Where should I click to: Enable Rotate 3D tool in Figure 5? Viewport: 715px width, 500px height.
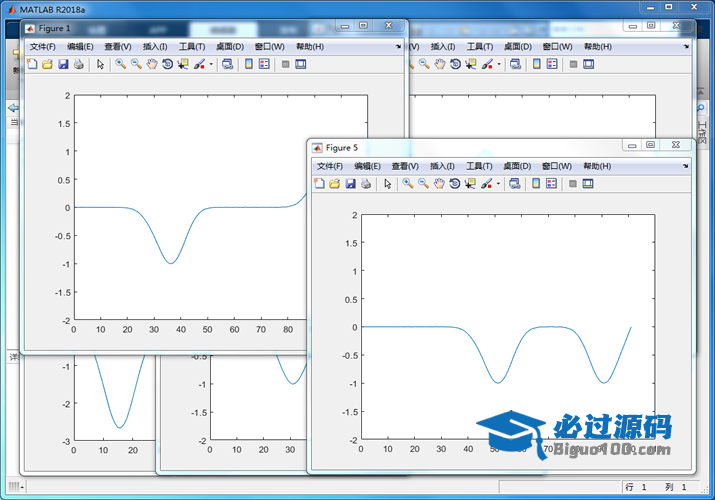[x=455, y=184]
